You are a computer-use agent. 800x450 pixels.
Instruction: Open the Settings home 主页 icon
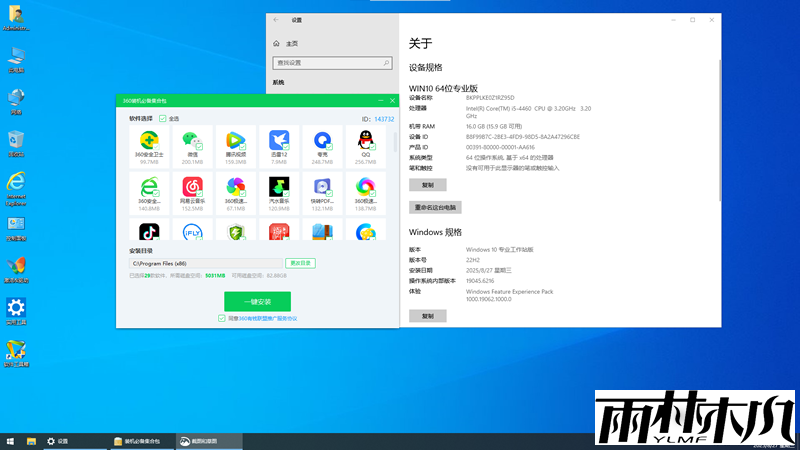click(276, 43)
